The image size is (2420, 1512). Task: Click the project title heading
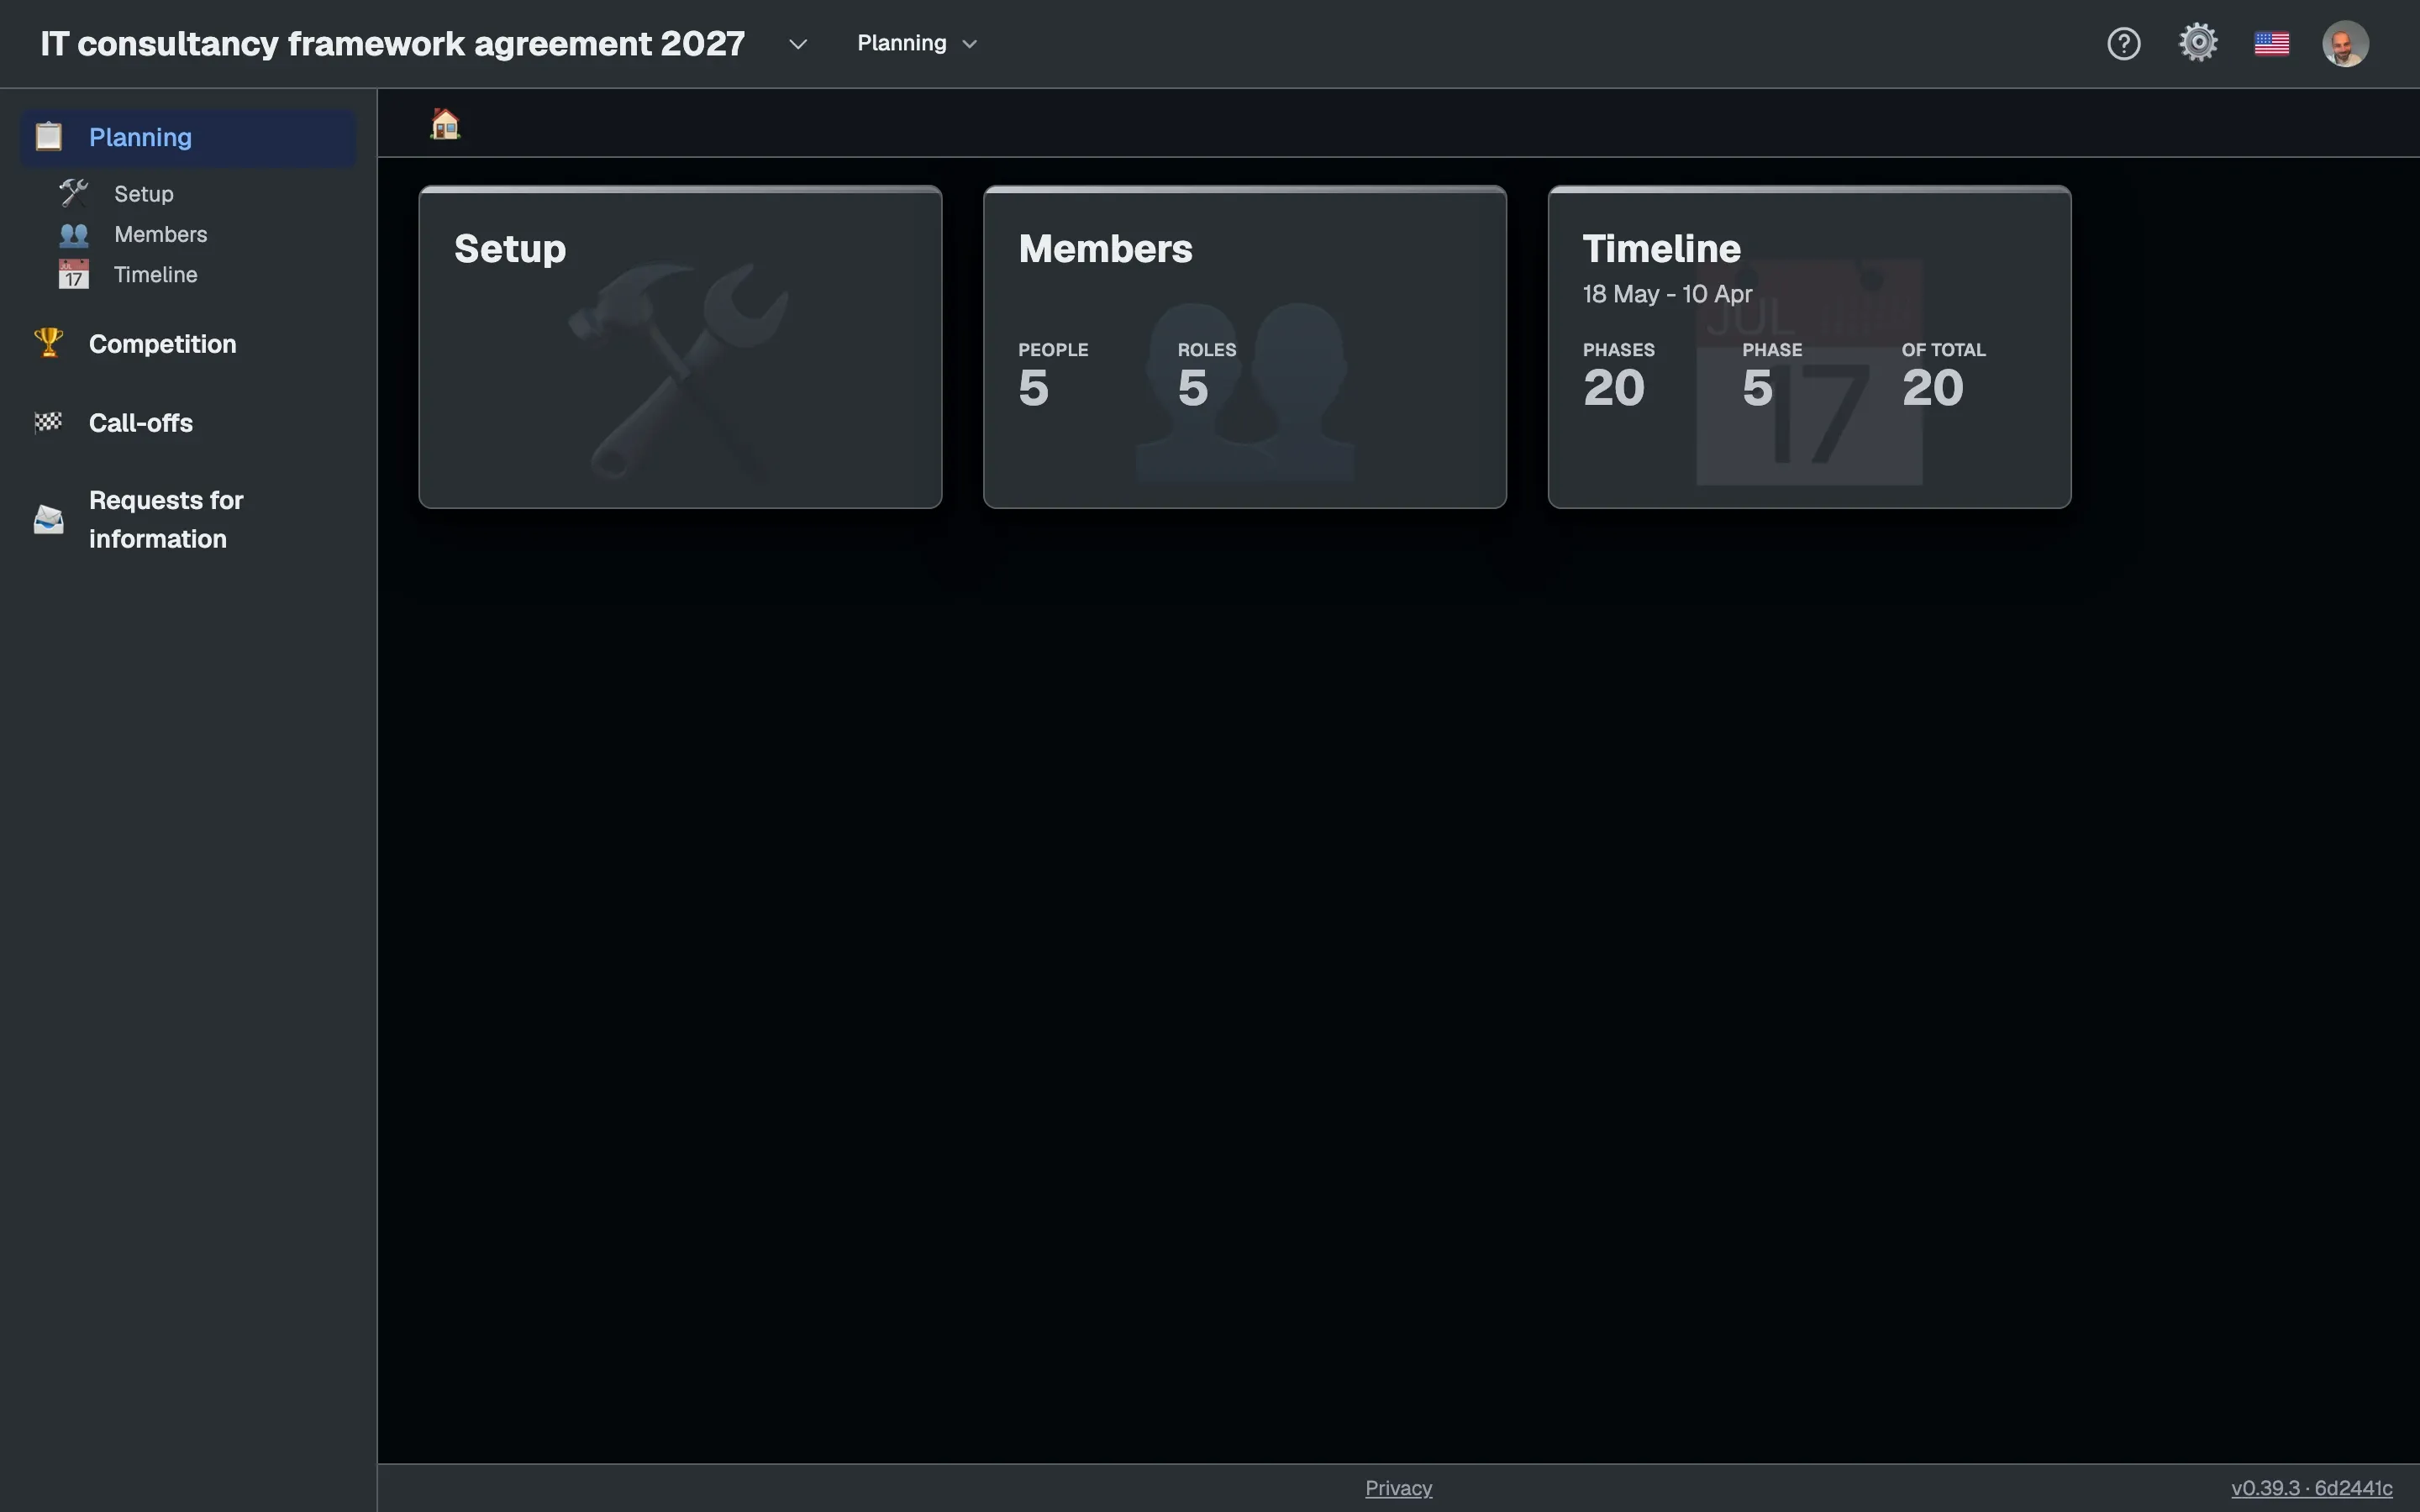click(392, 43)
